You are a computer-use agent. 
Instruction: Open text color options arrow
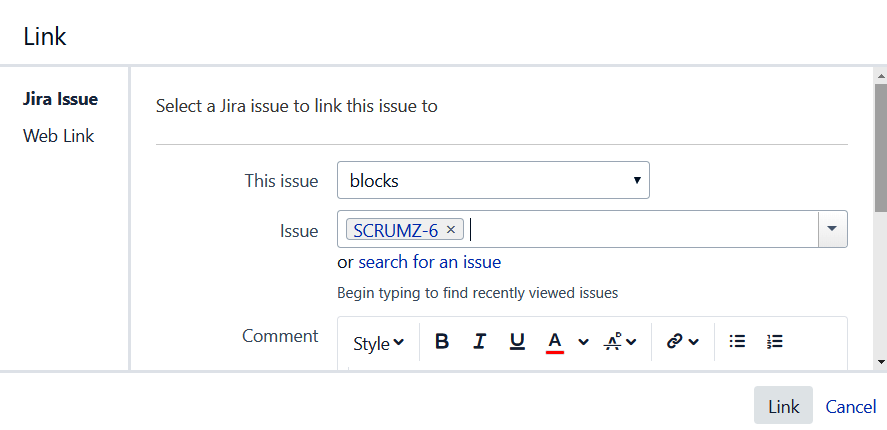584,341
